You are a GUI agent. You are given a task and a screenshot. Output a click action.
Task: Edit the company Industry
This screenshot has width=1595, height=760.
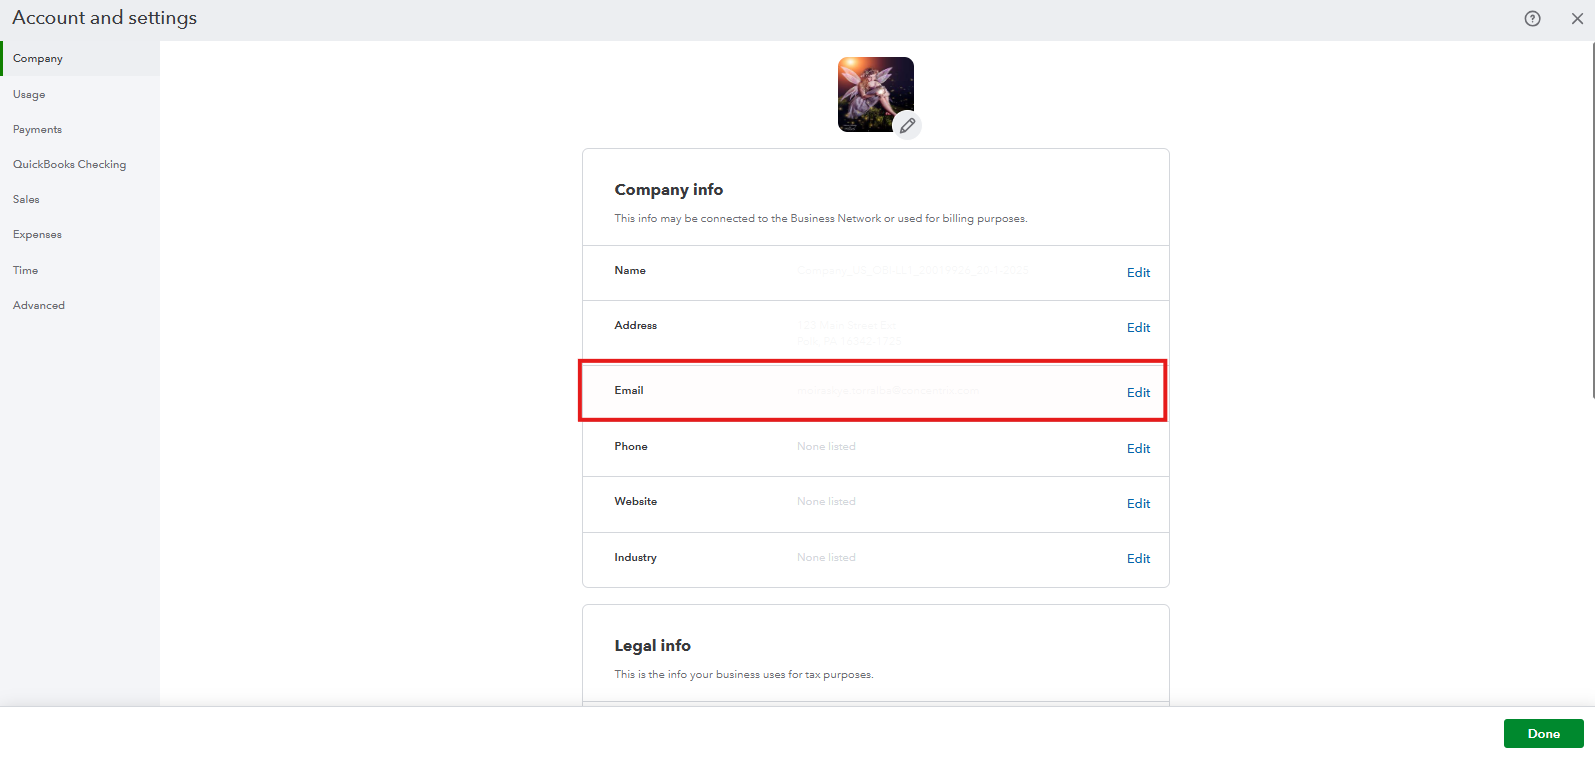[x=1138, y=559]
